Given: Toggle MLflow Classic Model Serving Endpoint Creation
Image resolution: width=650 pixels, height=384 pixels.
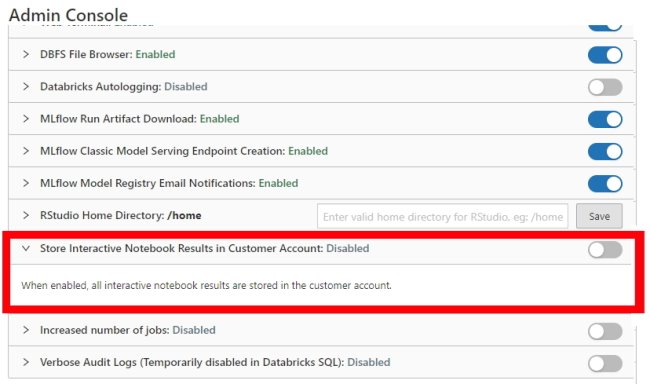Looking at the screenshot, I should [605, 151].
